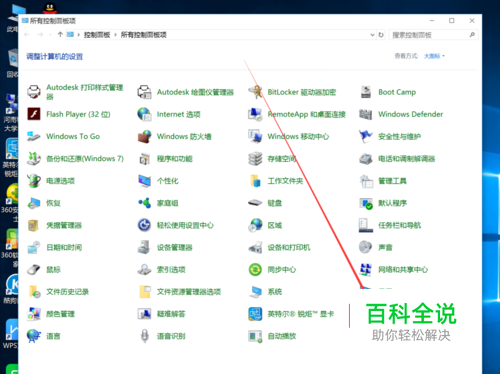Open the Windows 防火墙 brick wall icon
500x374 pixels.
click(x=144, y=136)
